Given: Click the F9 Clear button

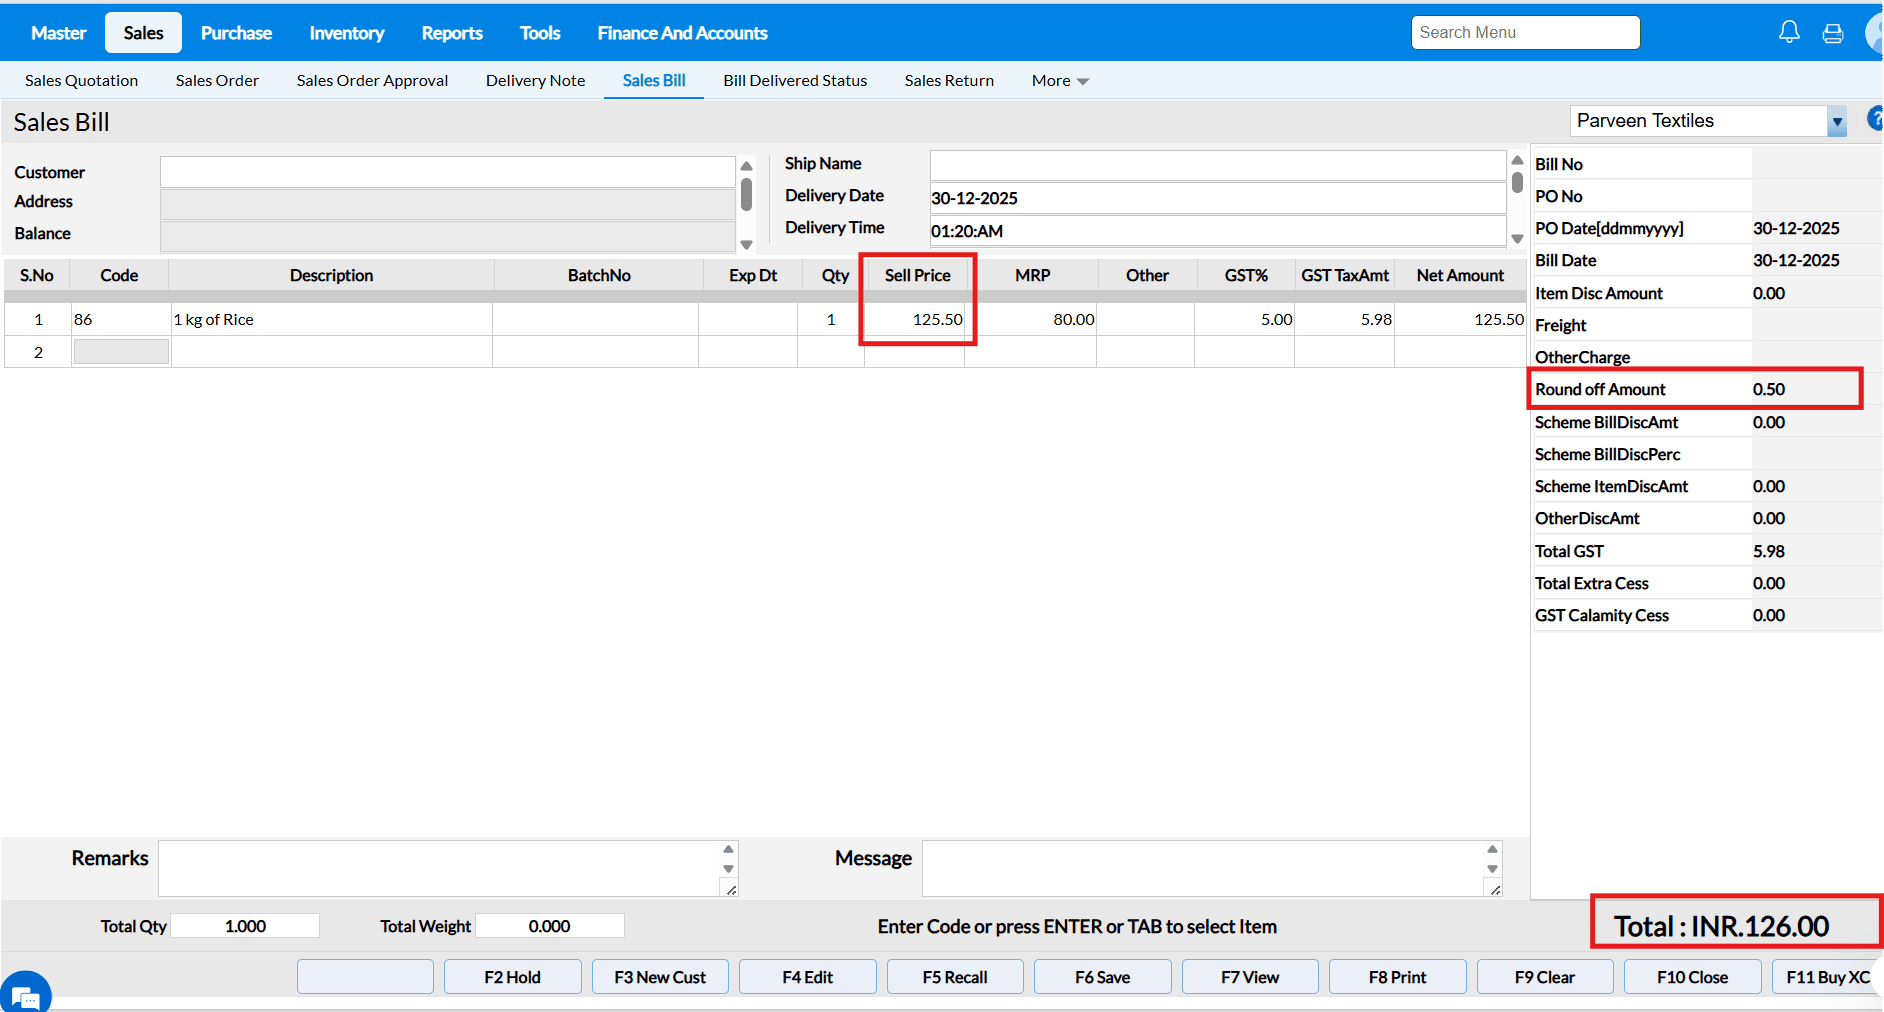Looking at the screenshot, I should [x=1544, y=977].
